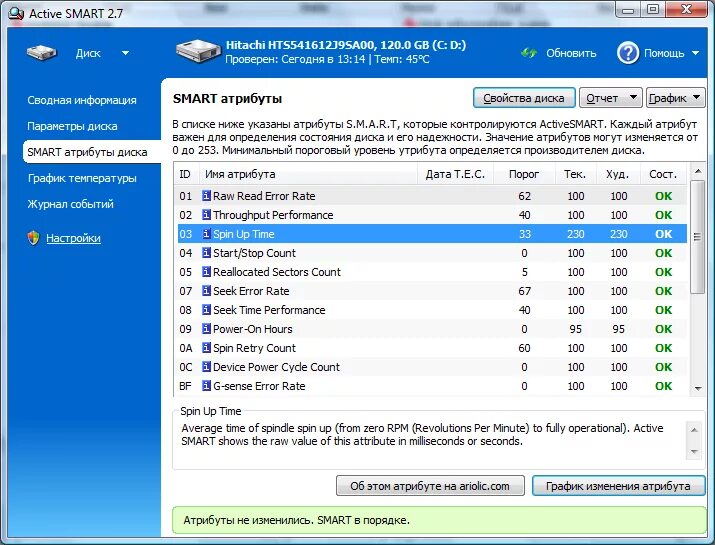Click info icon next to Seek Error Rate

pos(206,291)
